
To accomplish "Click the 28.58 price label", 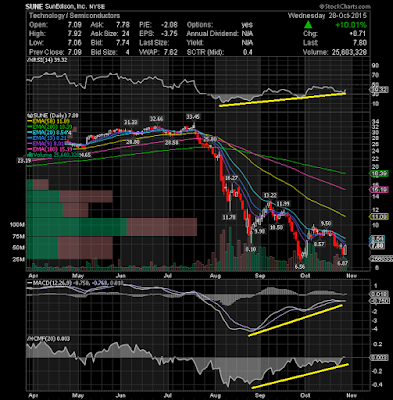I will coord(172,142).
